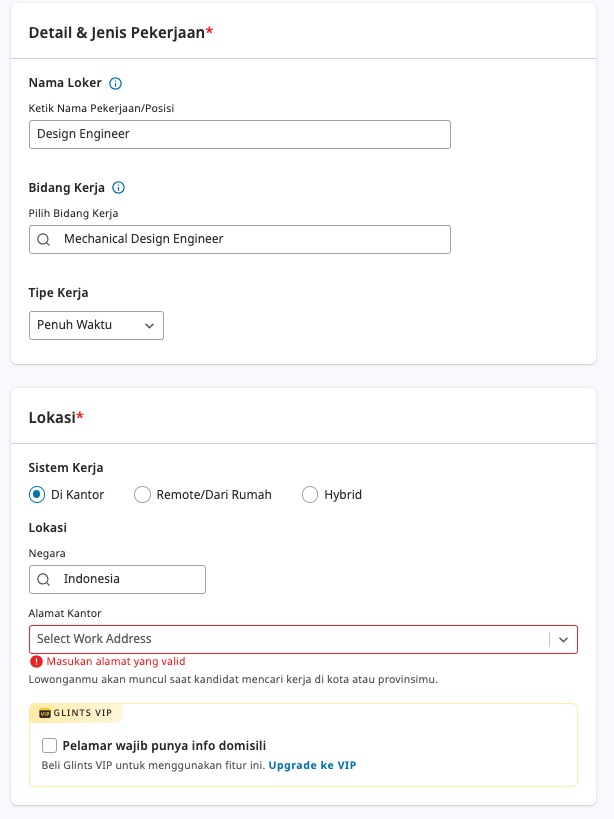
Task: Click the Mechanical Design Engineer field
Action: 240,239
